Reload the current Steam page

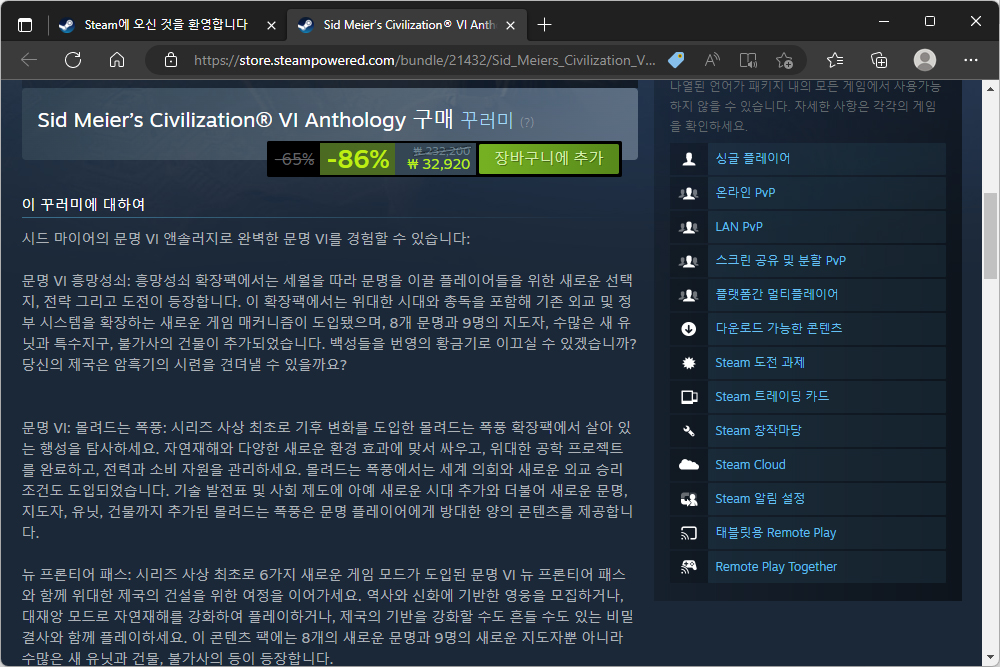click(x=73, y=60)
